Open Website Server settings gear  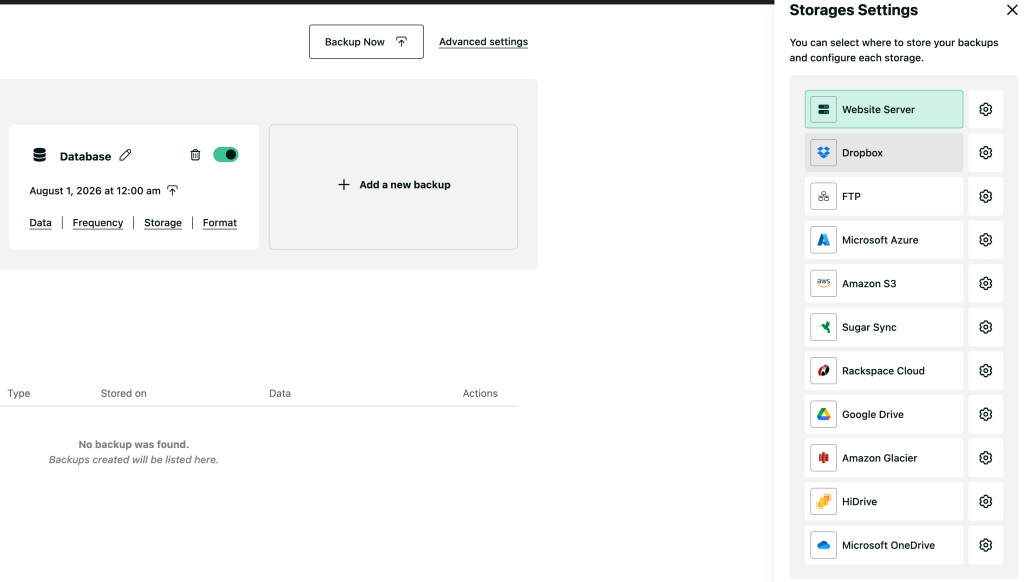tap(985, 109)
